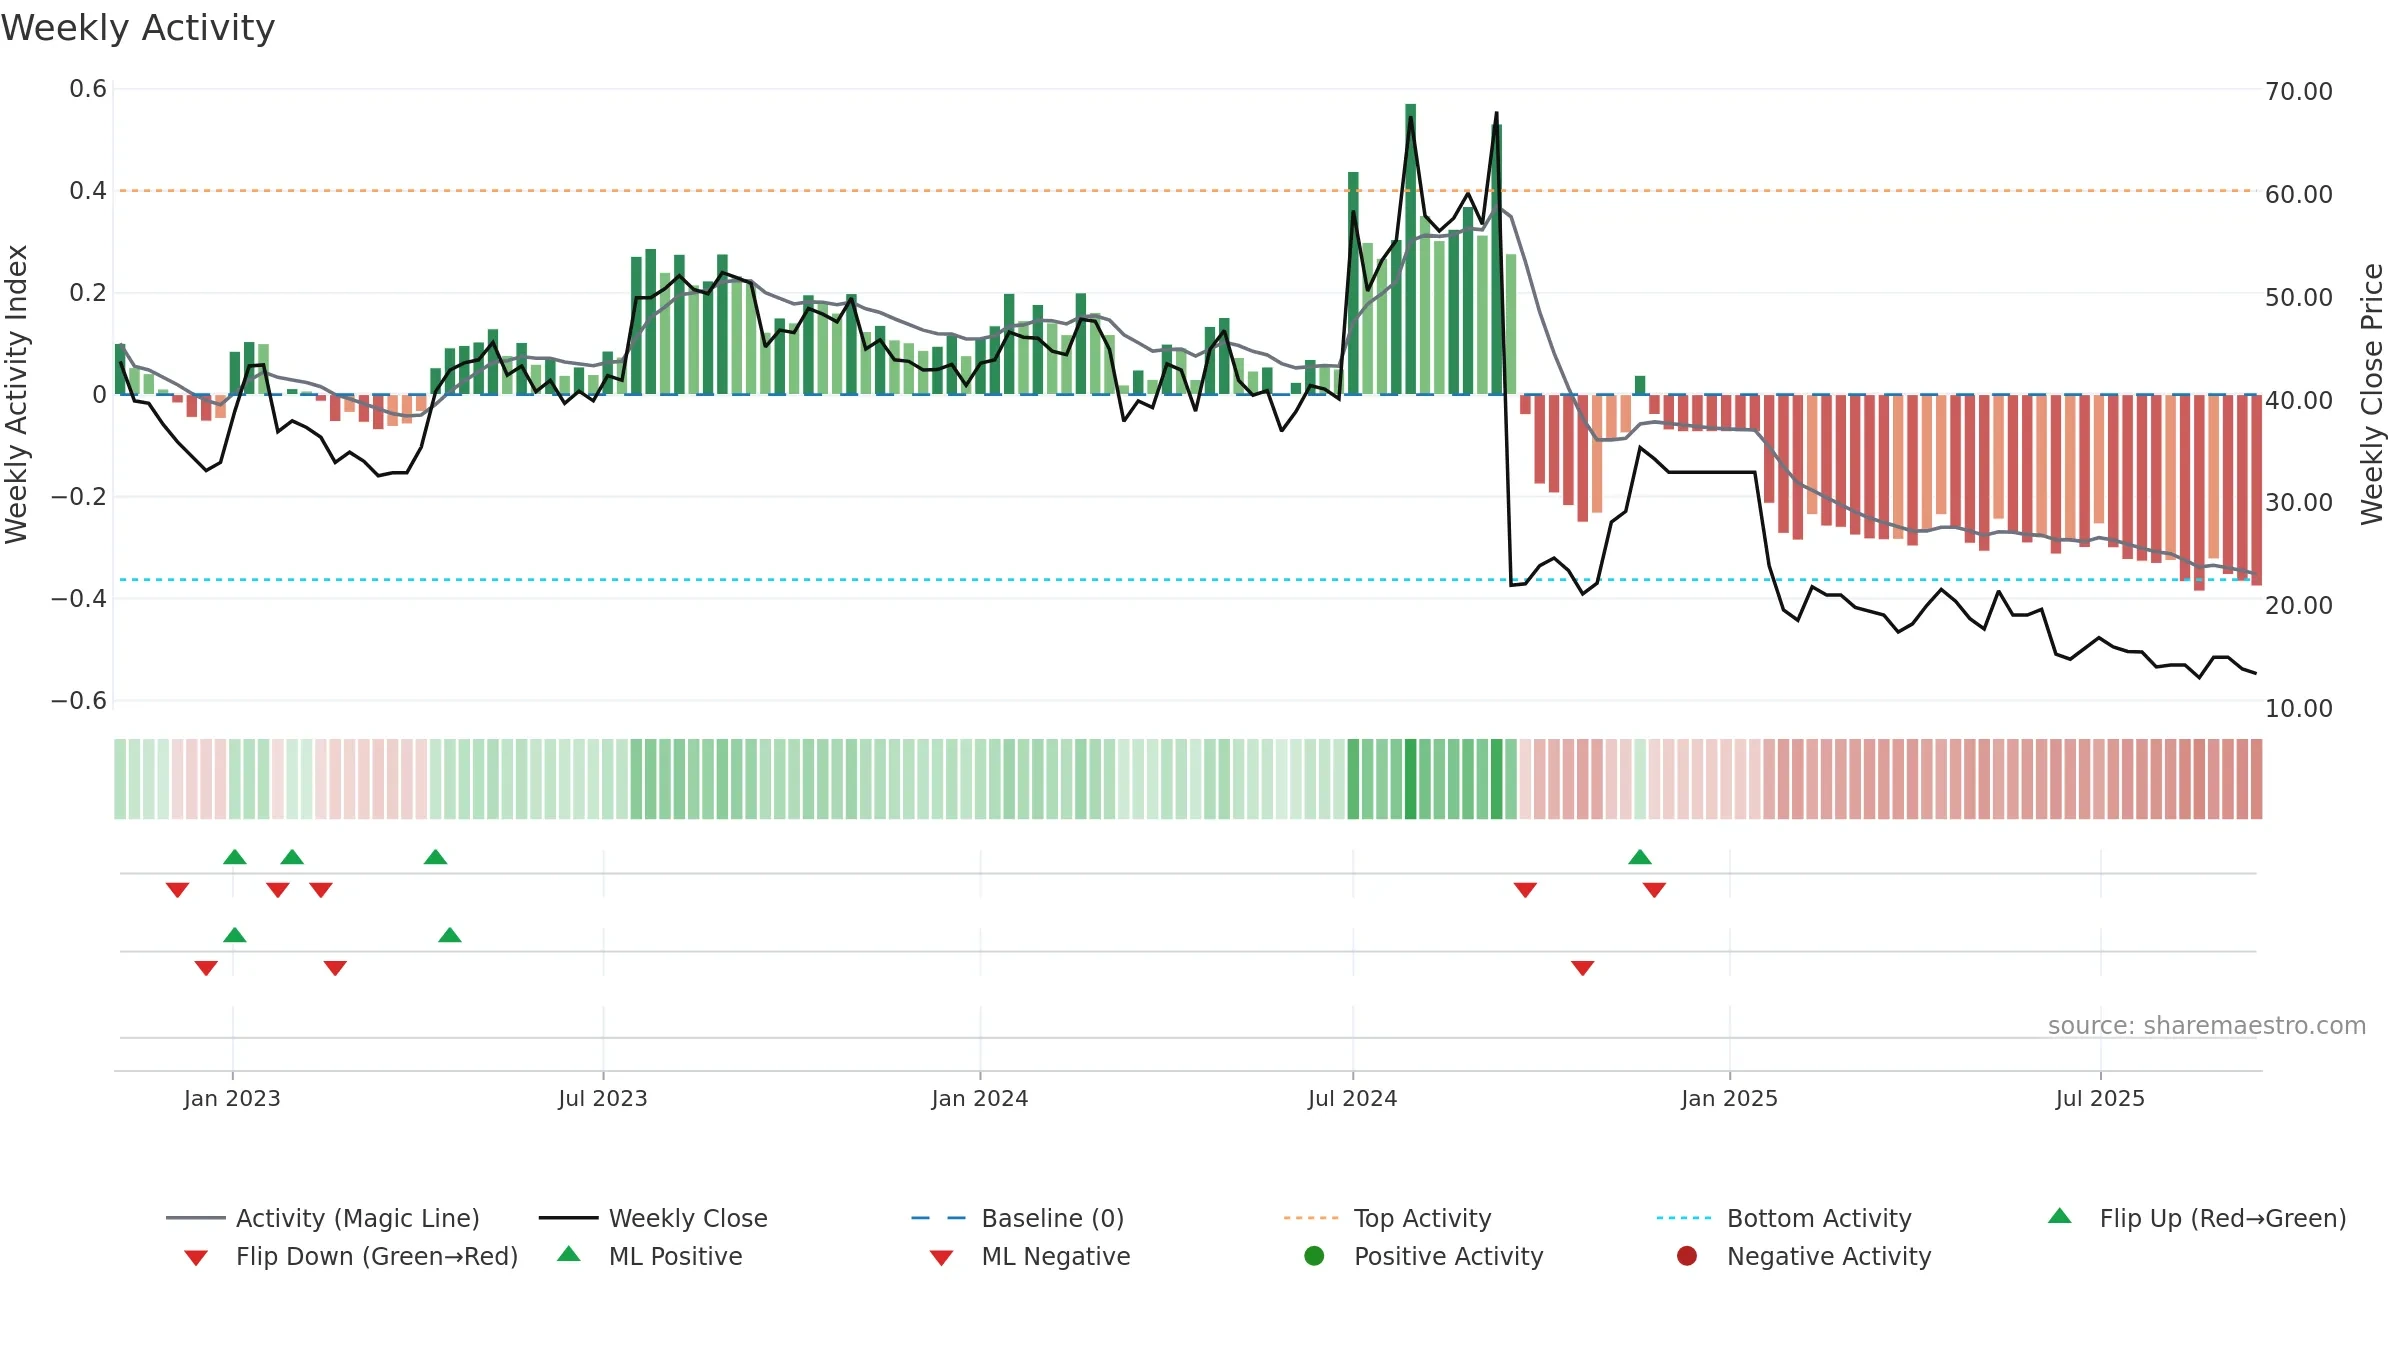The height and width of the screenshot is (1350, 2400).
Task: Click the Jan 2024 axis label
Action: click(980, 1098)
